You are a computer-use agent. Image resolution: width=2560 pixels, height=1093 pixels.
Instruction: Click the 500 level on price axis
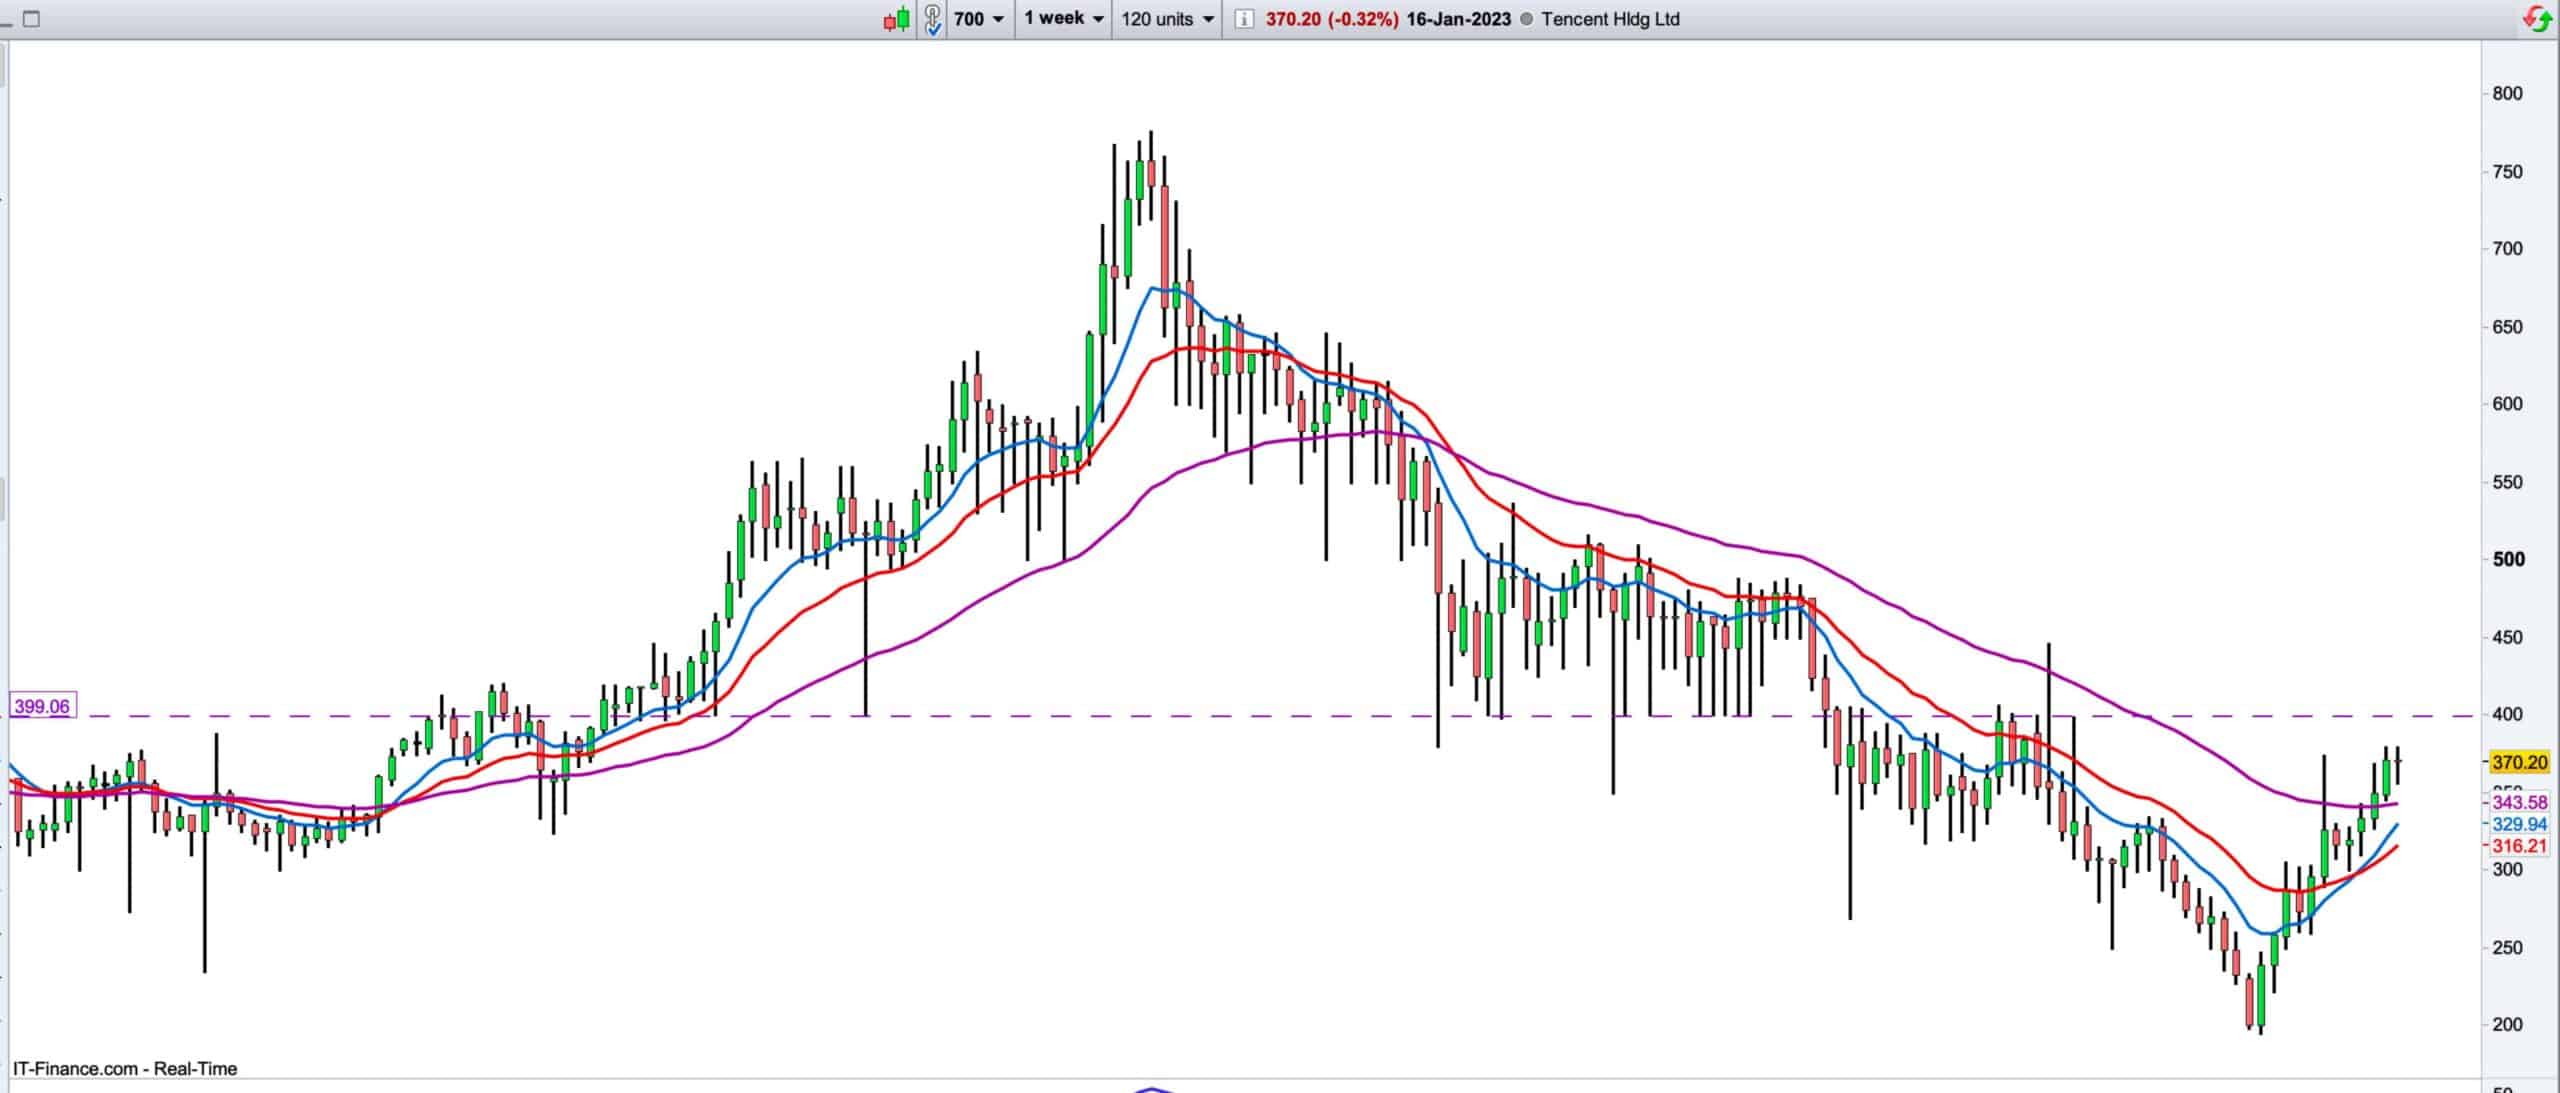coord(2508,559)
